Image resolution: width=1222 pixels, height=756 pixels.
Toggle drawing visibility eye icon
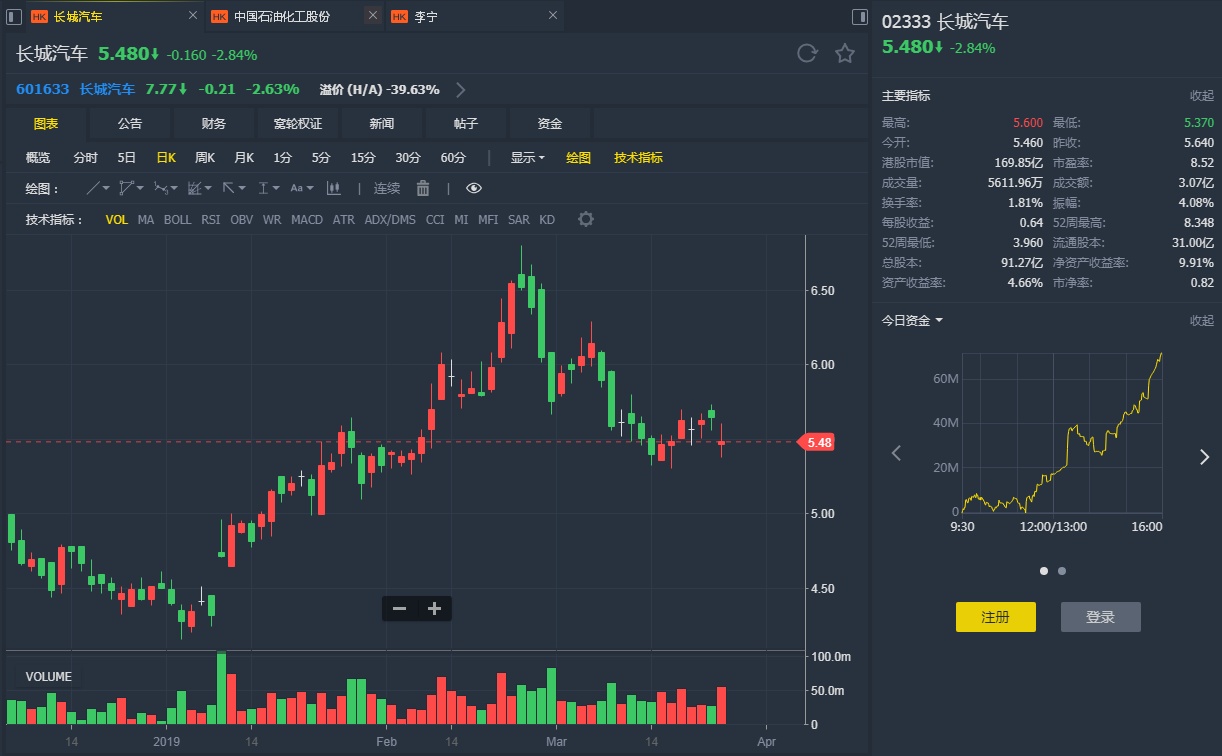474,188
